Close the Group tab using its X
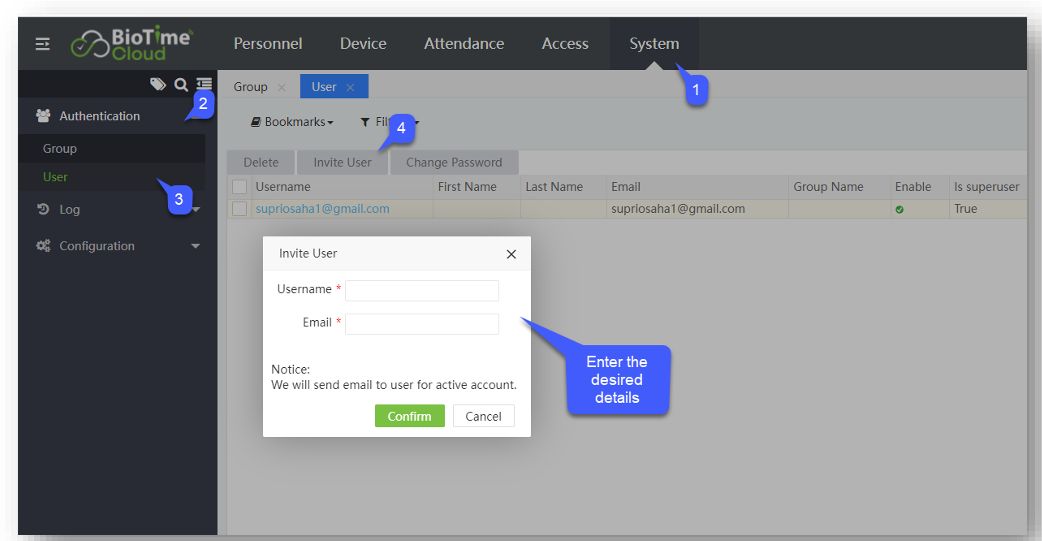The width and height of the screenshot is (1042, 541). (x=281, y=88)
